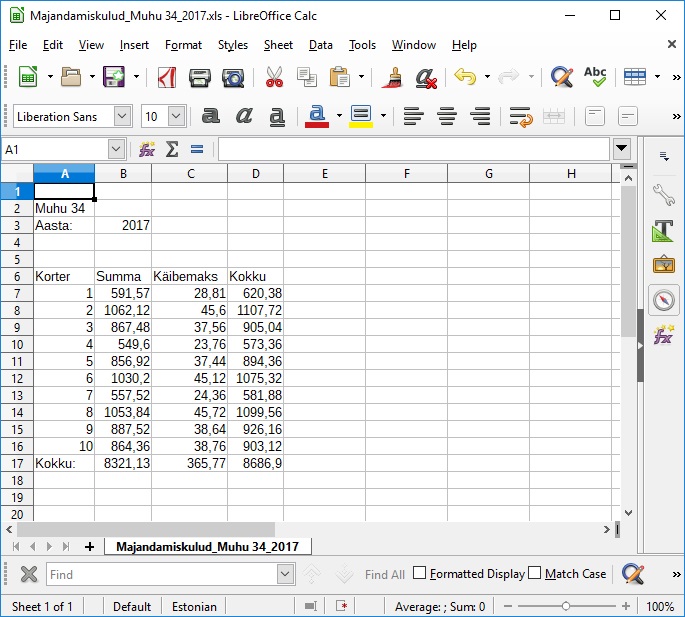685x617 pixels.
Task: Open sidebar Styles deck
Action: [664, 231]
